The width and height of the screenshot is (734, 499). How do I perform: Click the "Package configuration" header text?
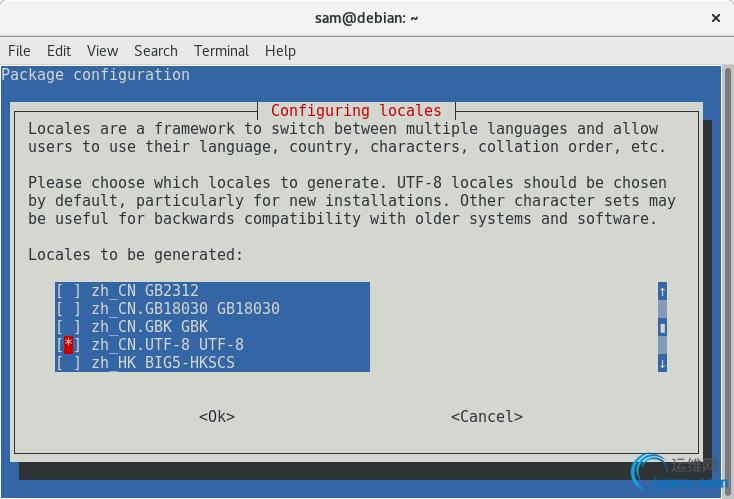point(95,75)
